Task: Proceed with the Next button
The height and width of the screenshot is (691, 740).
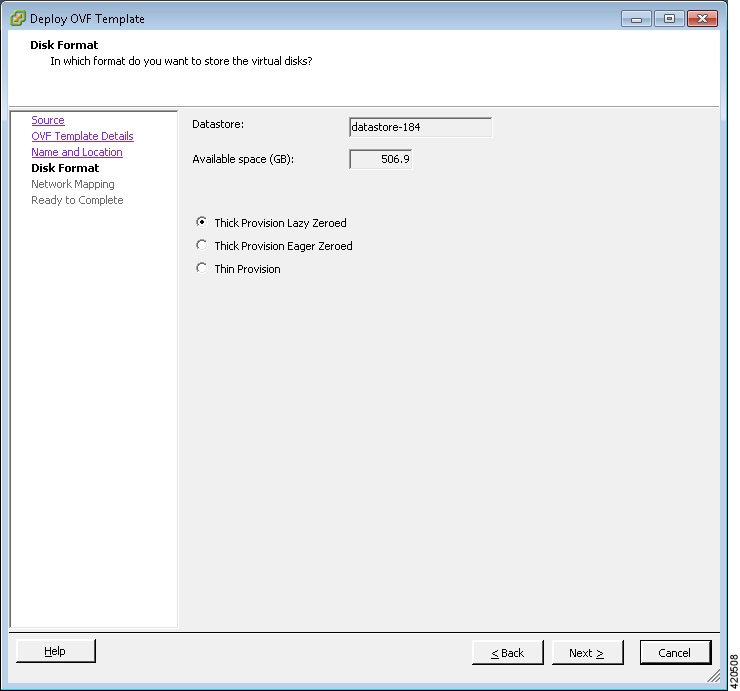Action: [588, 653]
